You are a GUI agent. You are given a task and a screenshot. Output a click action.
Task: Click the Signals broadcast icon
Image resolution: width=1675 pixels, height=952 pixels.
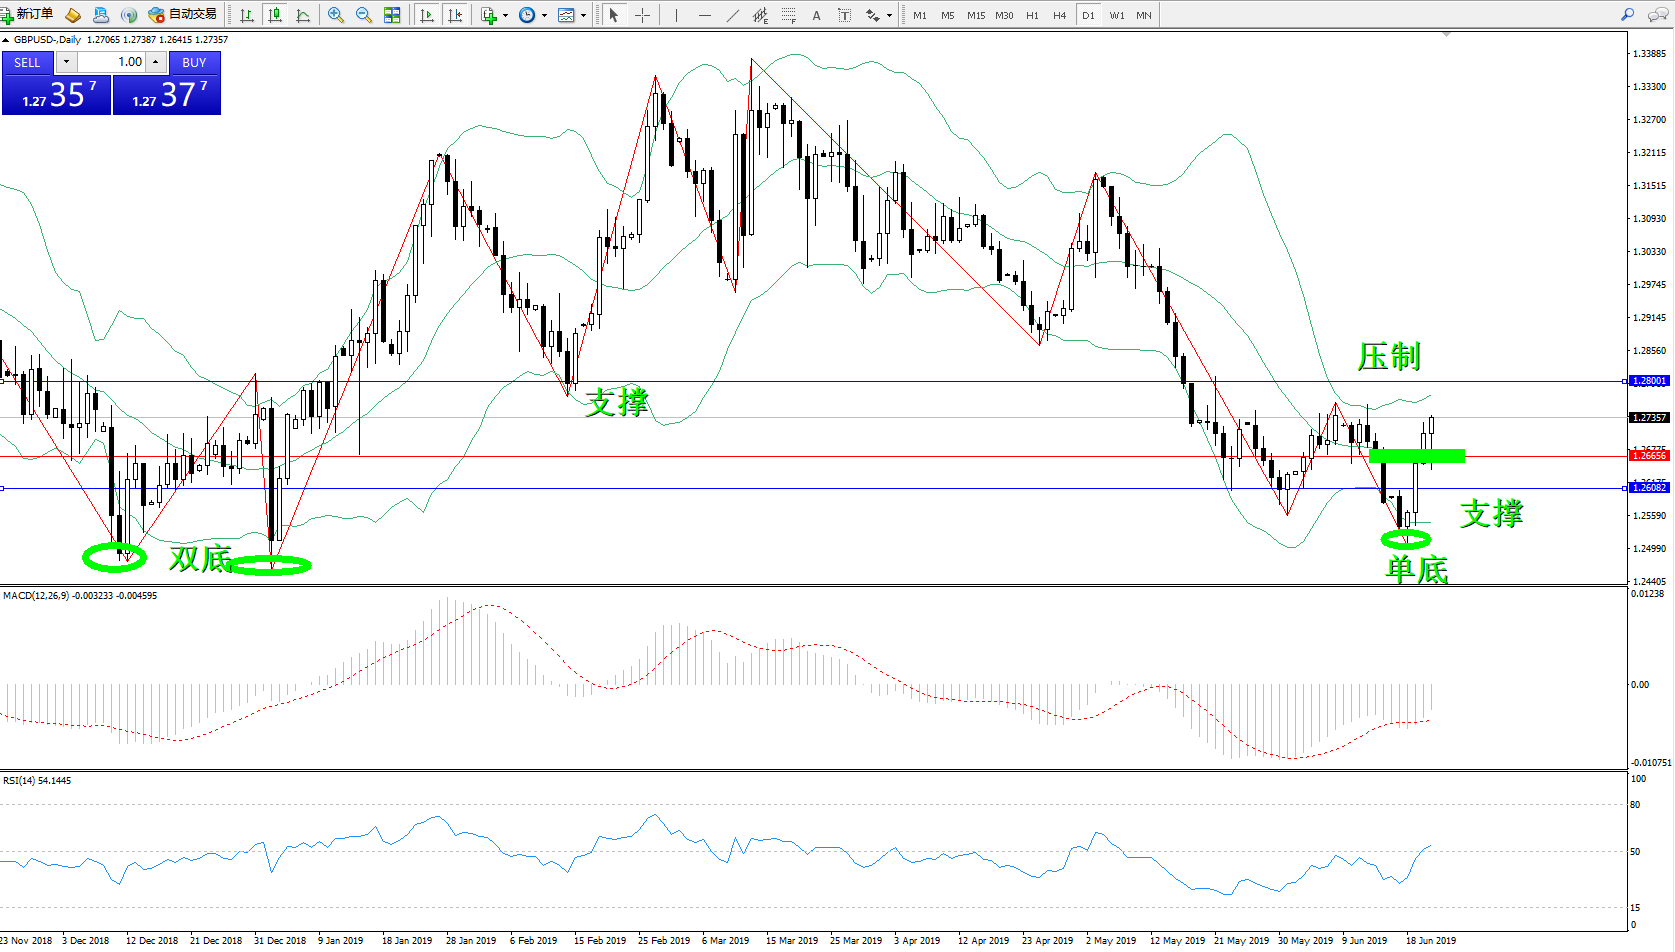coord(128,15)
